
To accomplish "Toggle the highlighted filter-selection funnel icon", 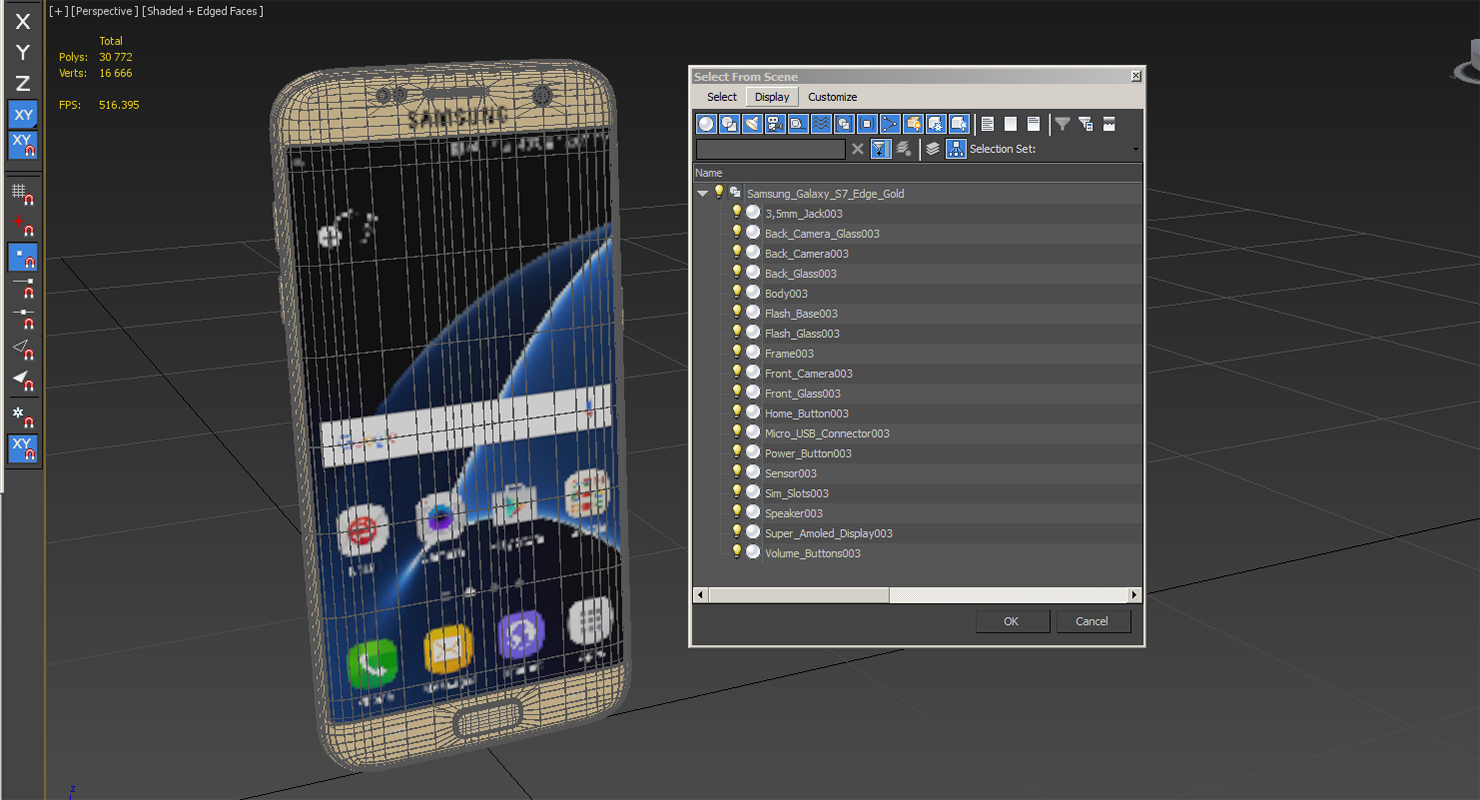I will click(881, 149).
